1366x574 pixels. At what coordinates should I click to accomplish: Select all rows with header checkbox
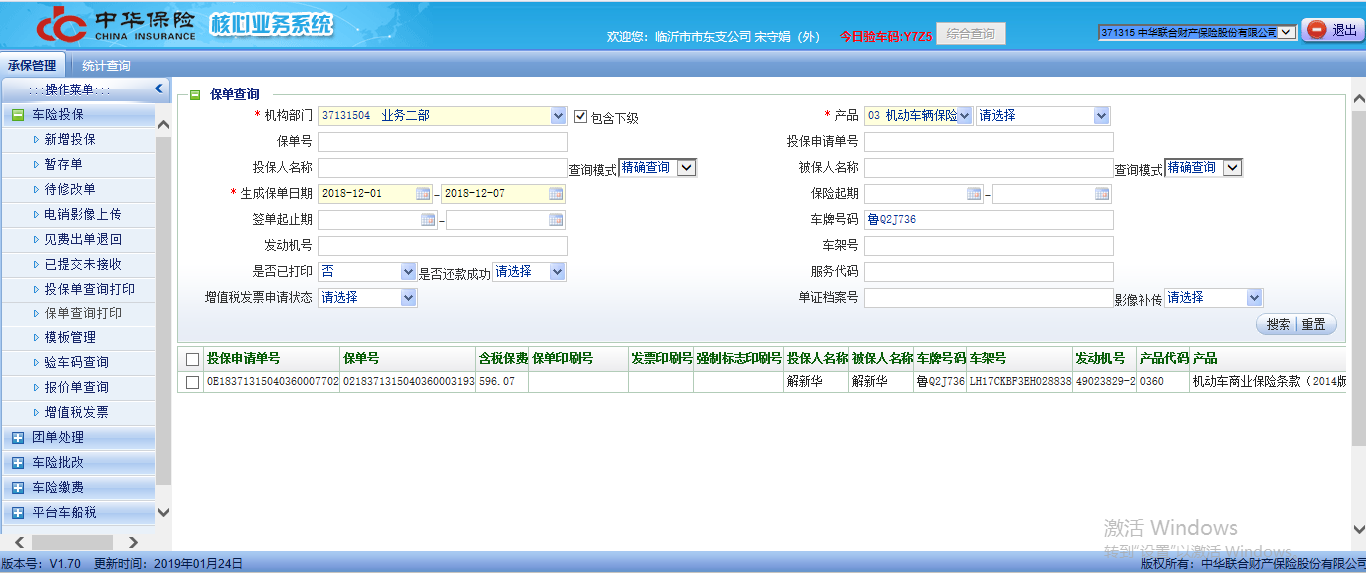(x=192, y=359)
